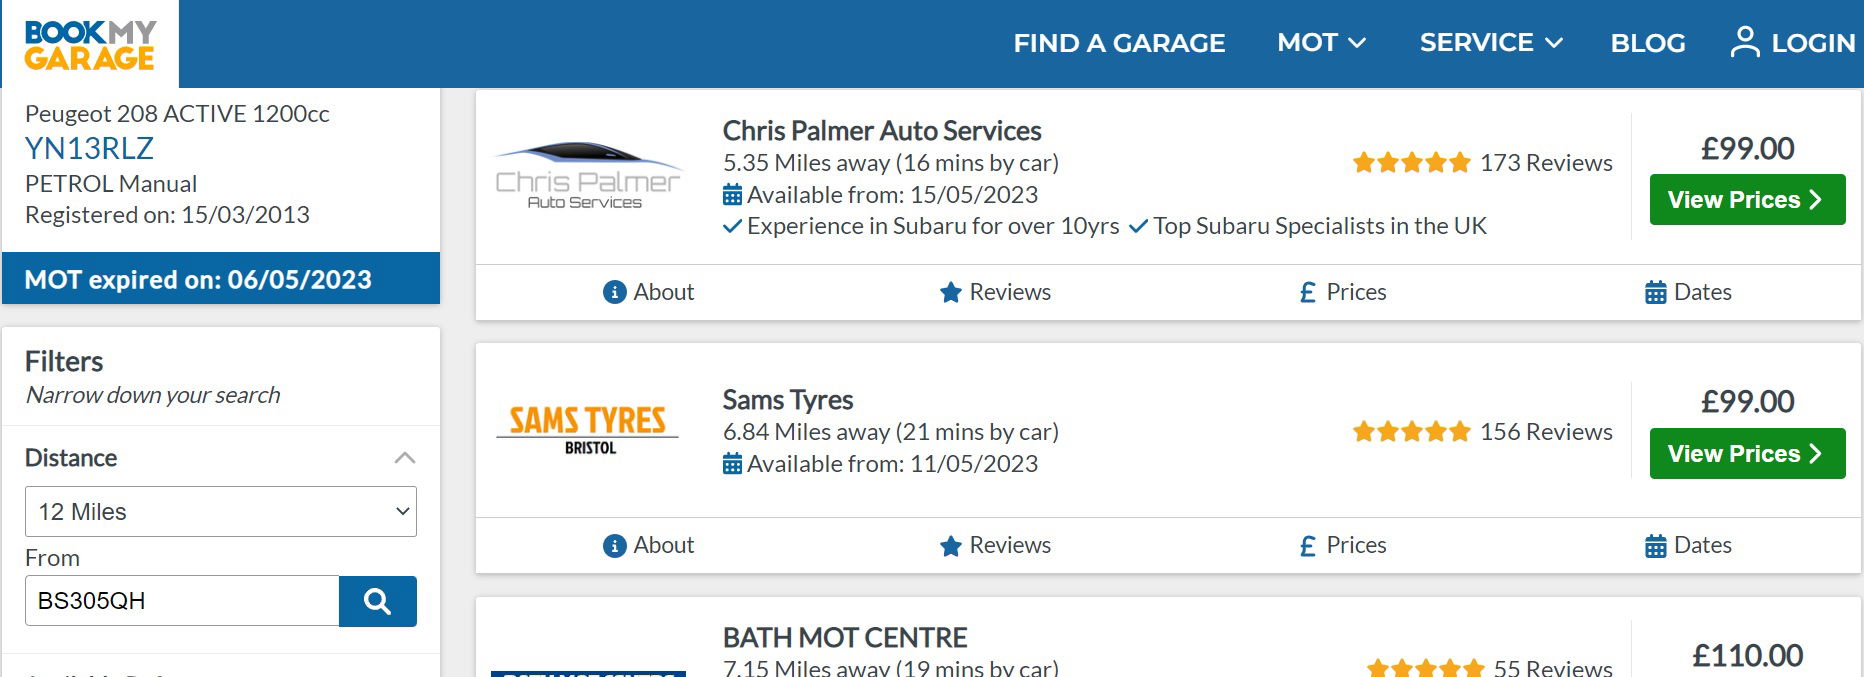This screenshot has height=677, width=1864.
Task: Click the Chris Palmer Auto Services logo
Action: coord(588,176)
